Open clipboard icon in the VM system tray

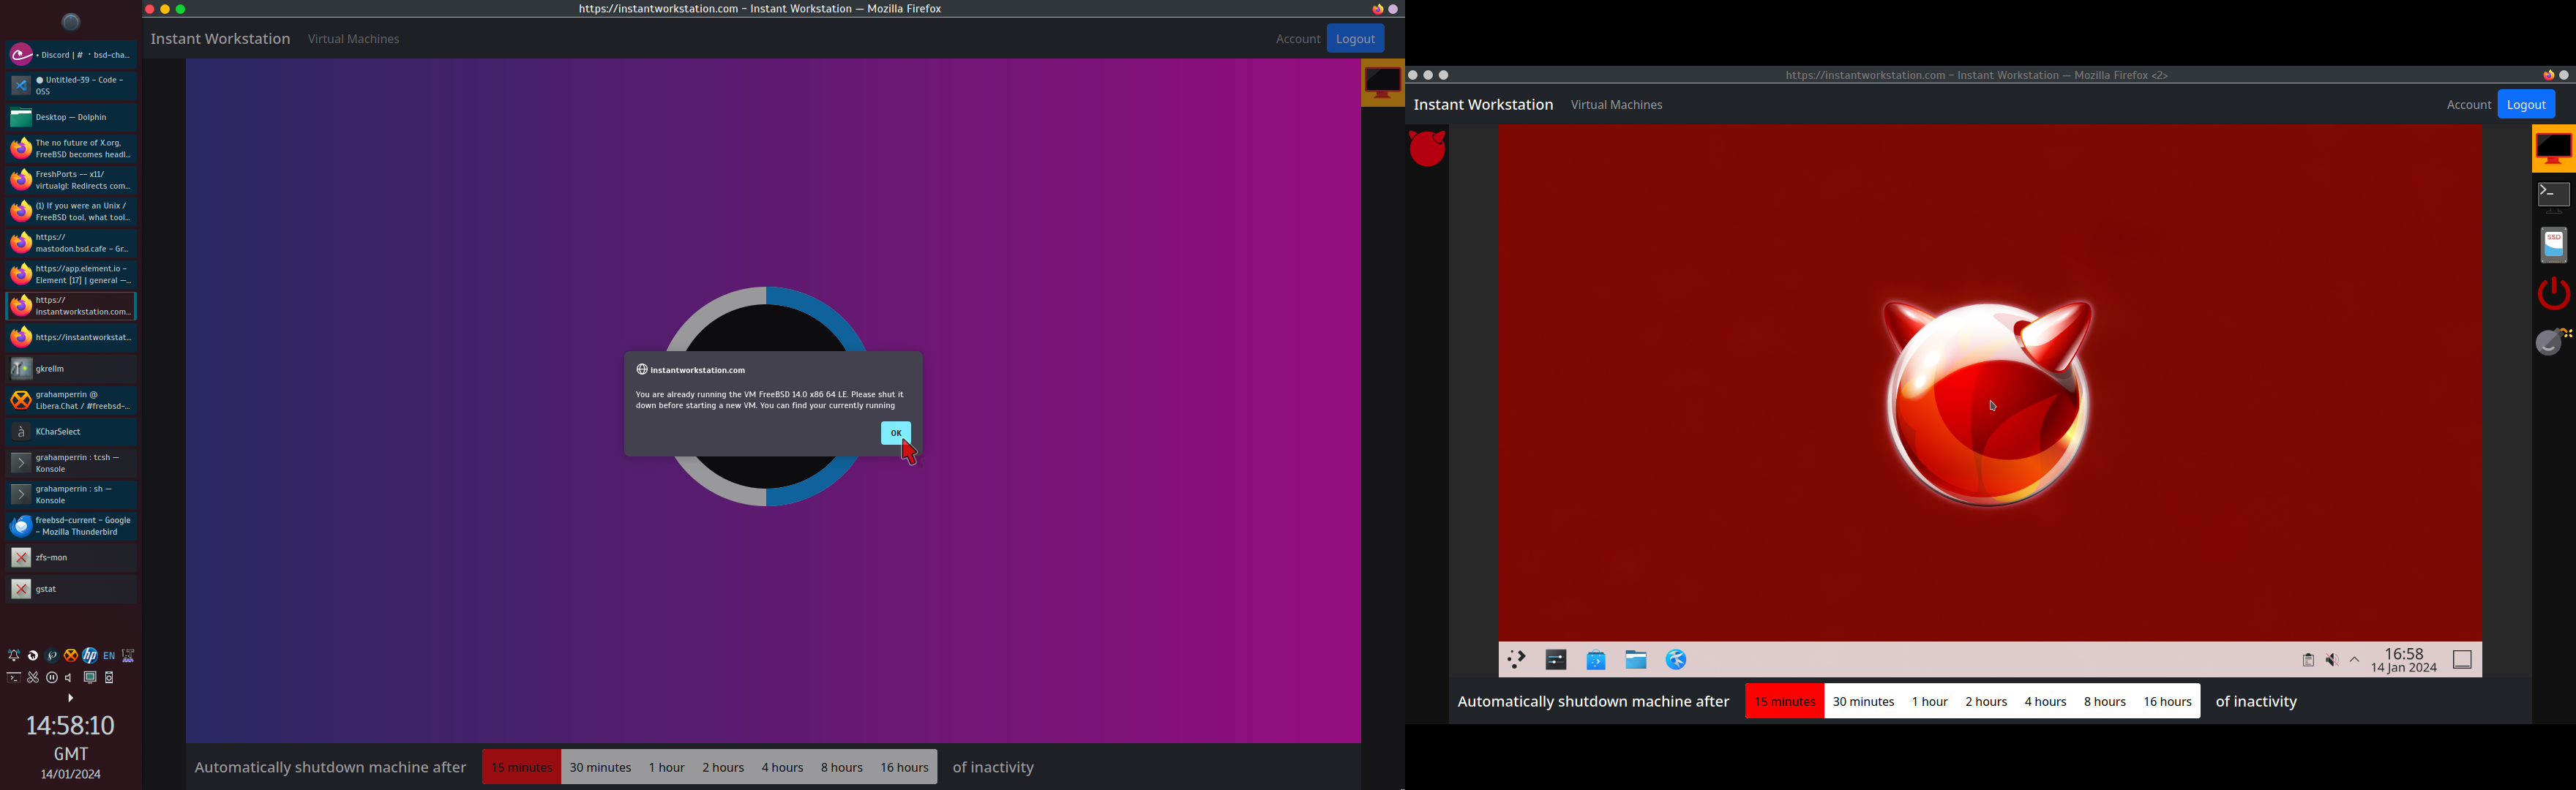point(2308,661)
